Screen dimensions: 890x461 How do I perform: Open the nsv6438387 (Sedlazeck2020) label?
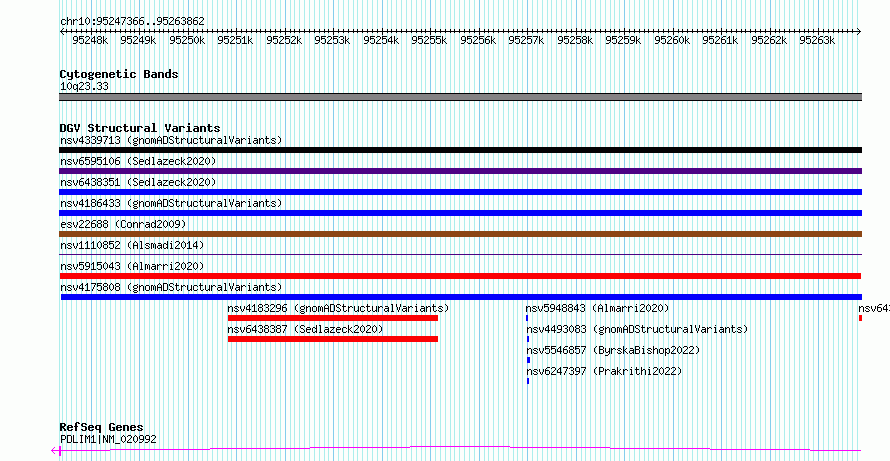(305, 329)
